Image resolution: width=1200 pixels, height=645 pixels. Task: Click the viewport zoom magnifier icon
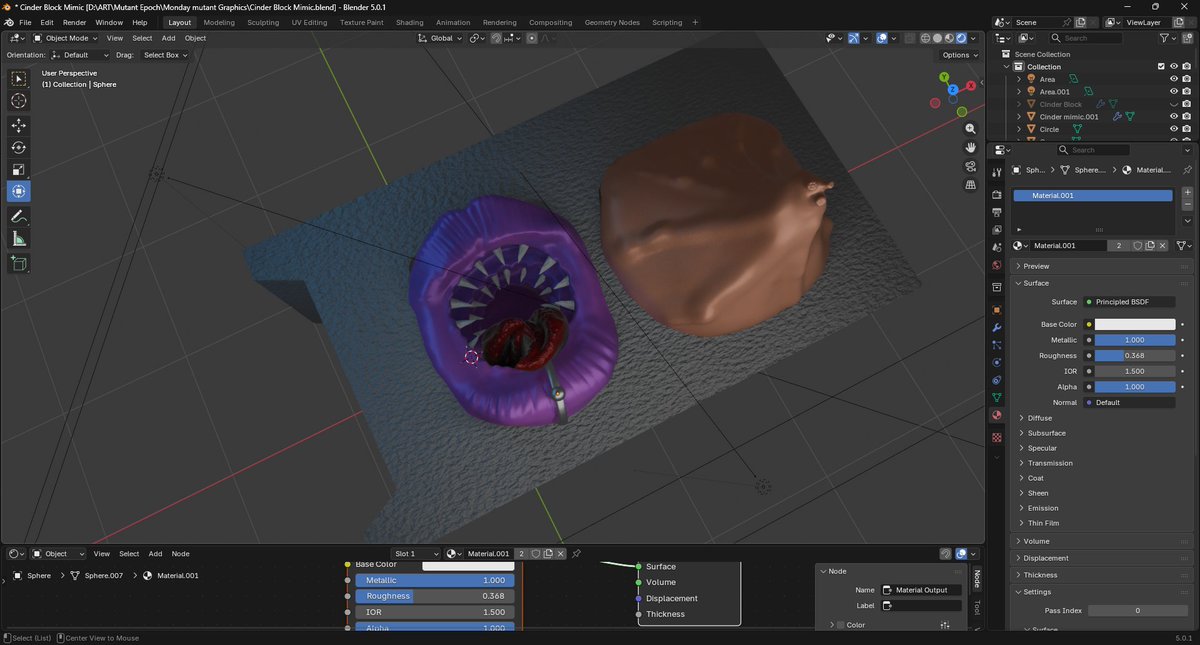(x=970, y=129)
